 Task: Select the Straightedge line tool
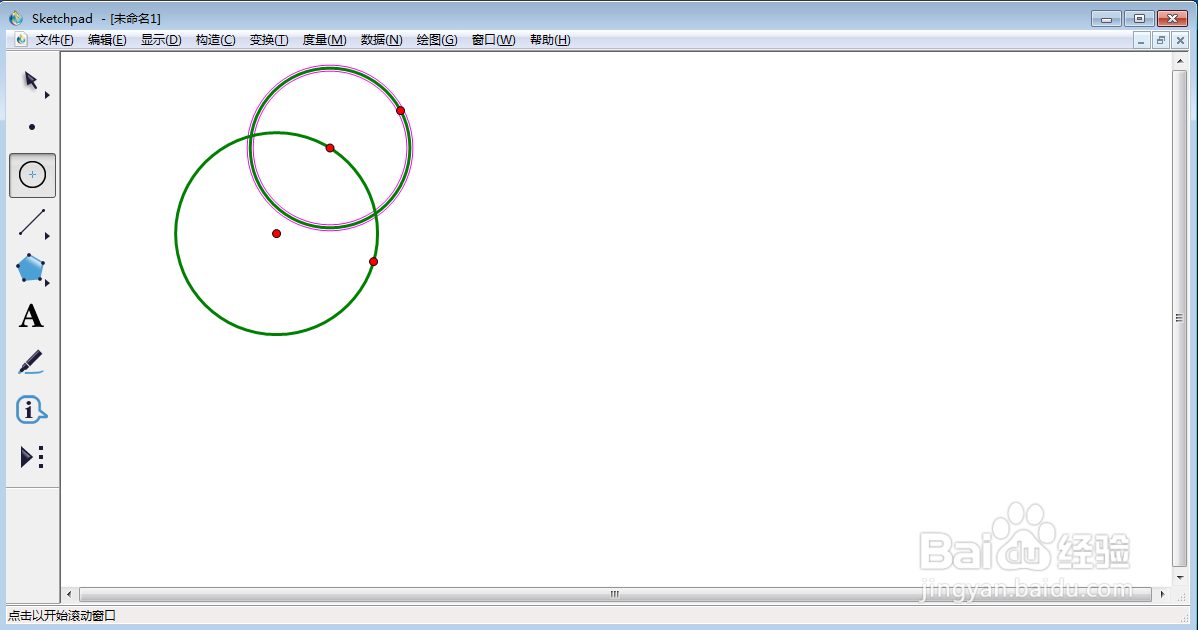[x=31, y=222]
